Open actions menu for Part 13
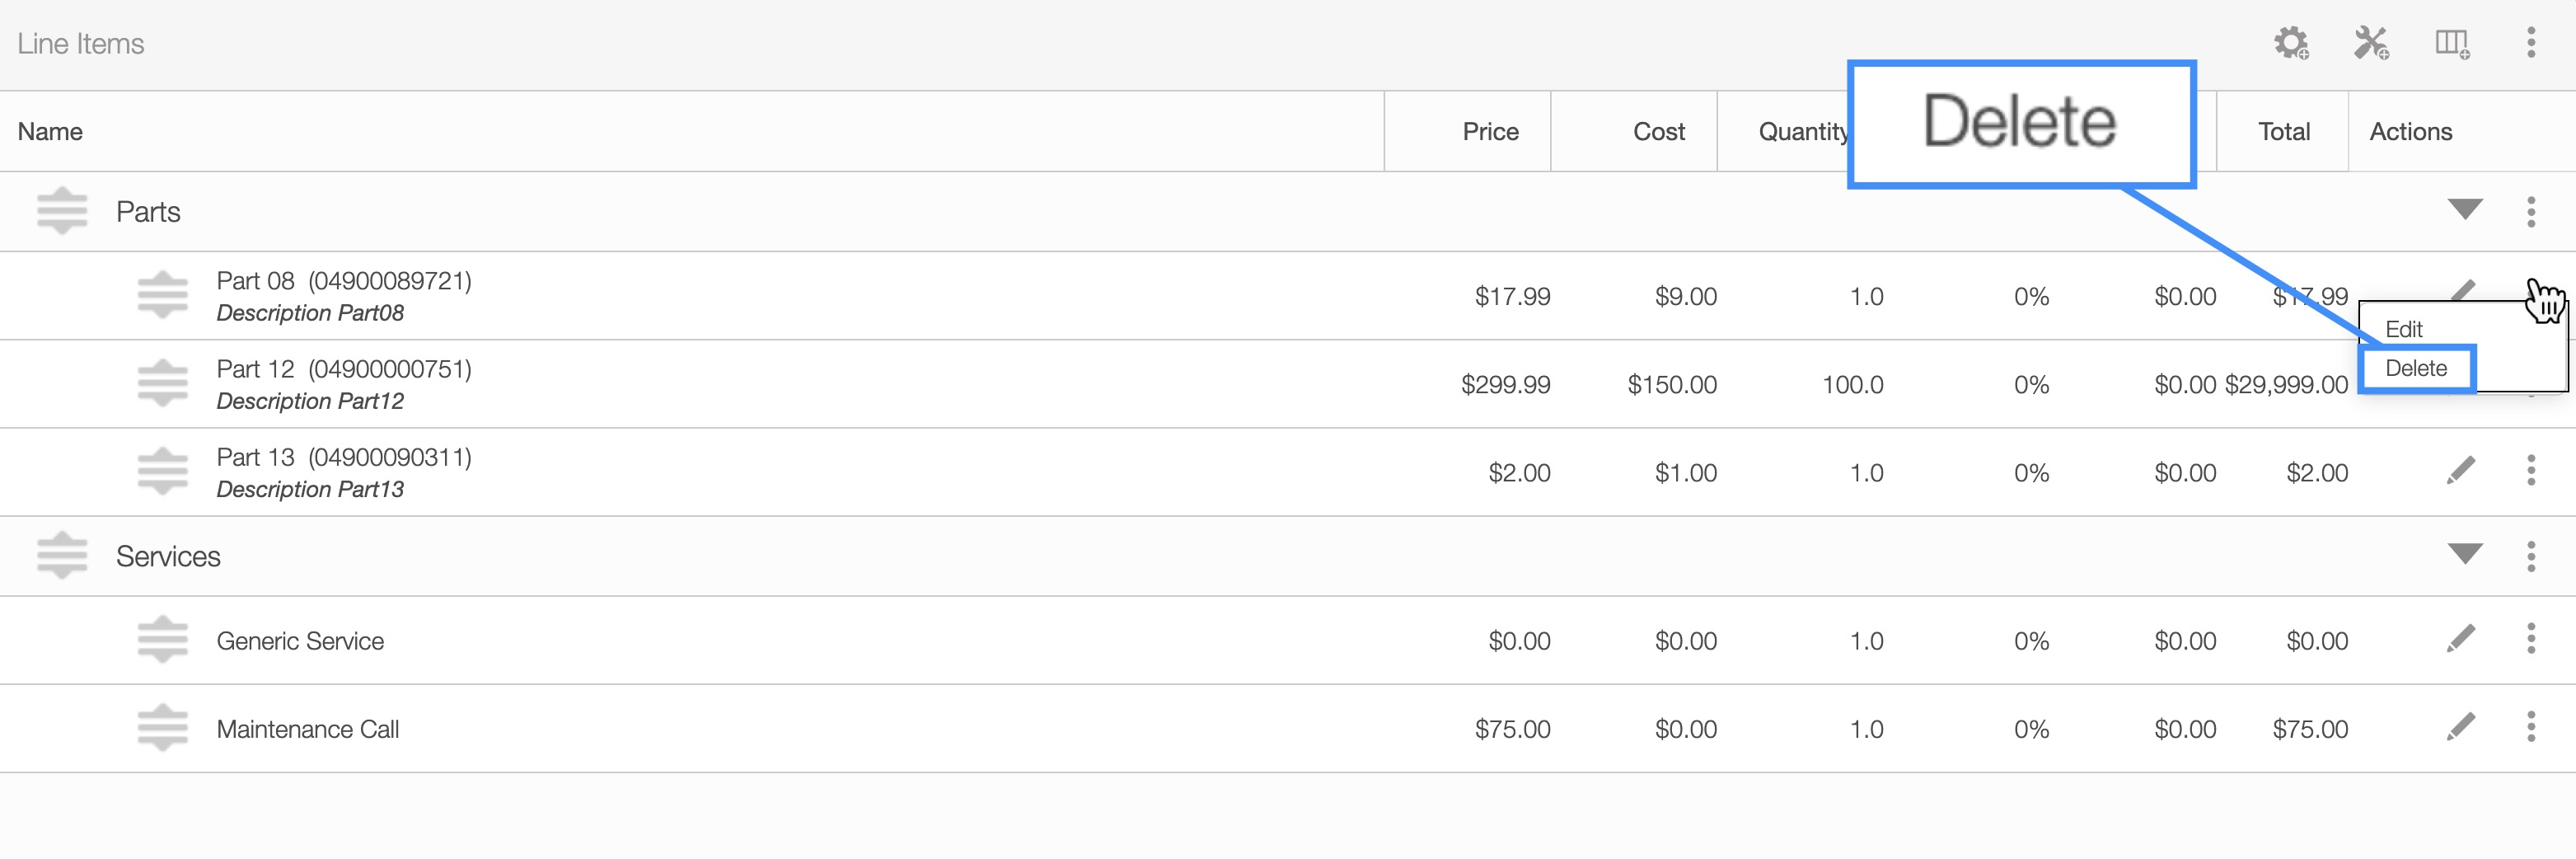2576x859 pixels. 2531,471
